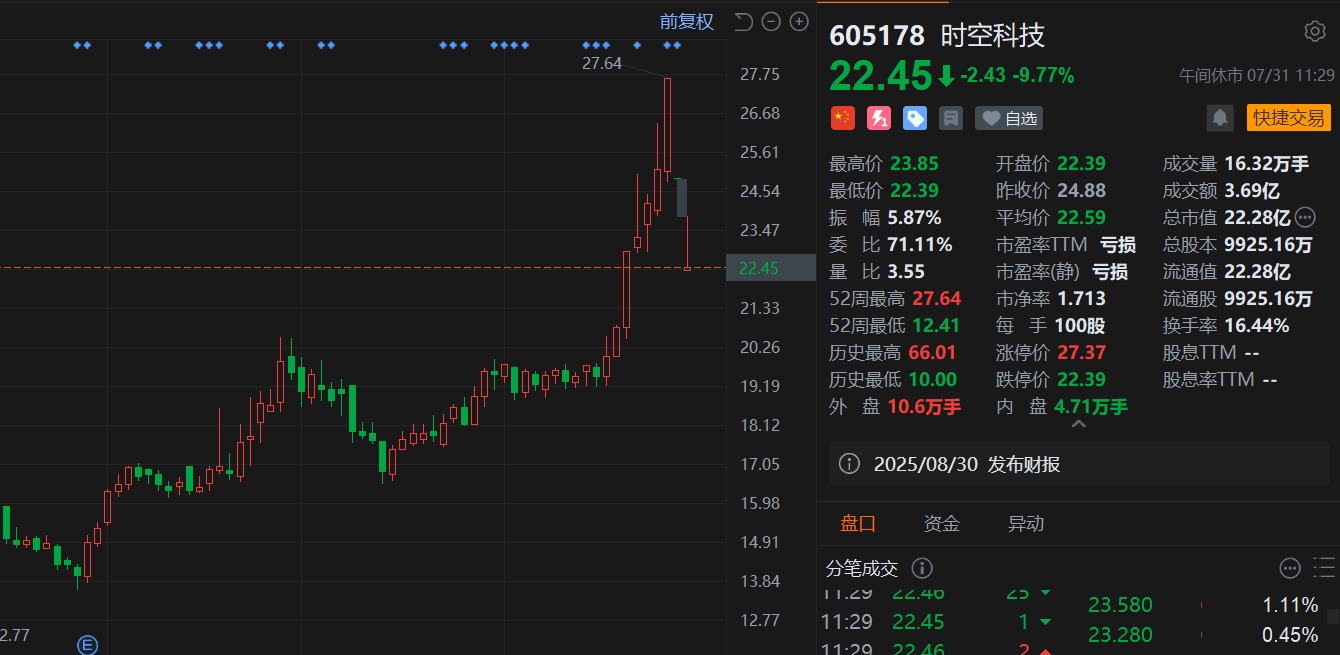This screenshot has height=655, width=1340.
Task: Select the 盘口 tab
Action: coord(858,523)
